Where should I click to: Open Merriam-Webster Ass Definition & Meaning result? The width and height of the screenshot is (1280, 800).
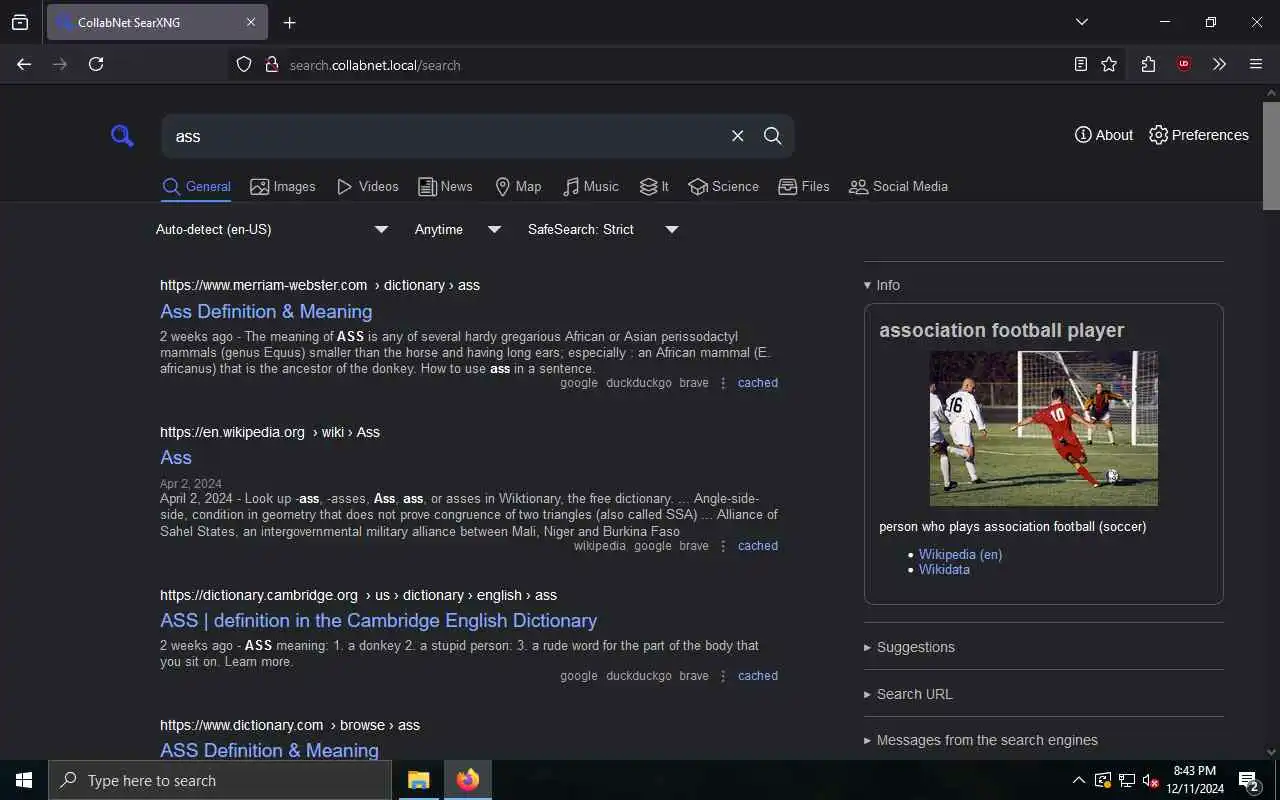click(266, 312)
